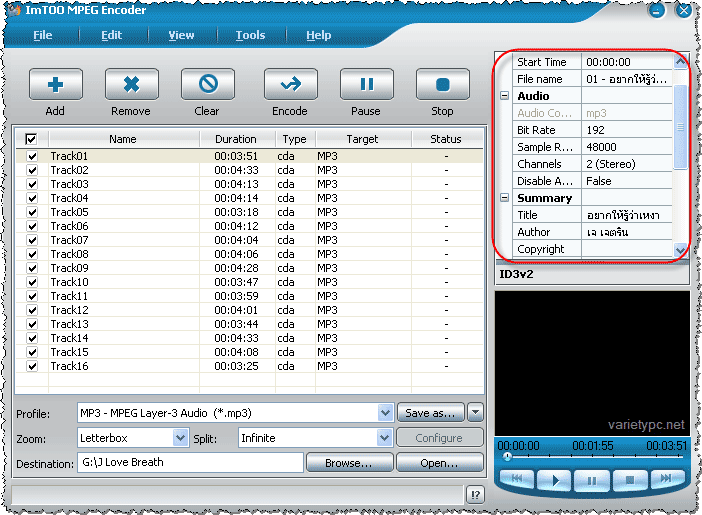Select the Track12 row name
This screenshot has height=515, width=702.
(x=69, y=310)
